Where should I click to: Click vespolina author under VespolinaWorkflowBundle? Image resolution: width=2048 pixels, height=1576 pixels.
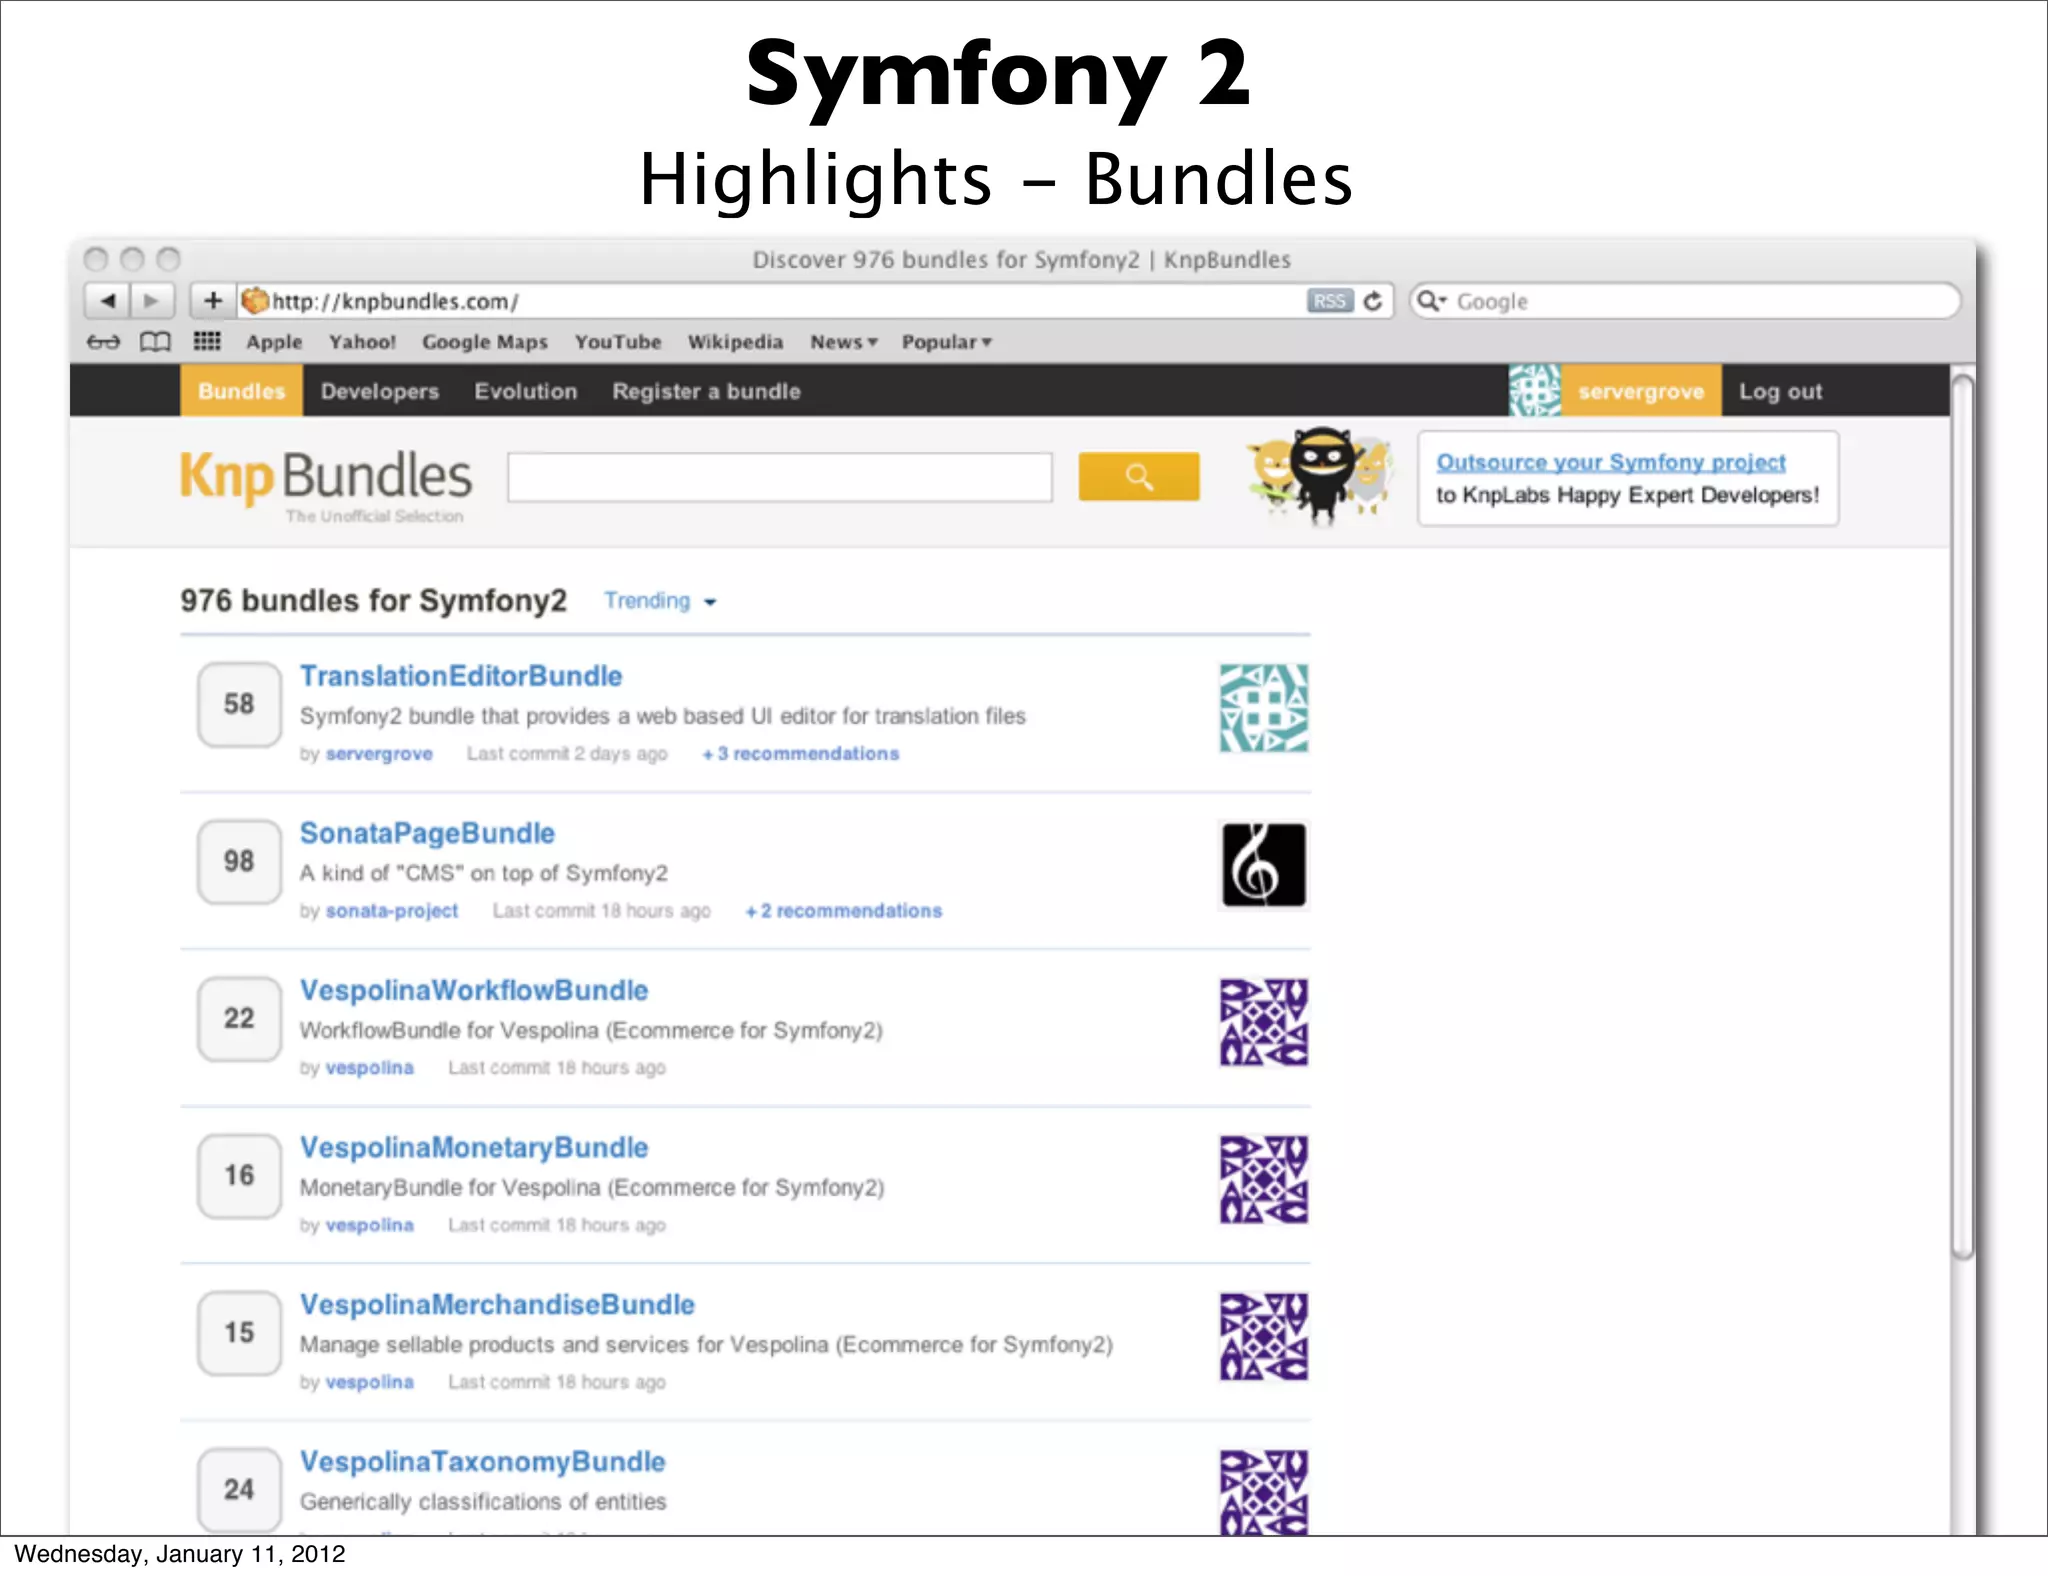click(x=369, y=1068)
